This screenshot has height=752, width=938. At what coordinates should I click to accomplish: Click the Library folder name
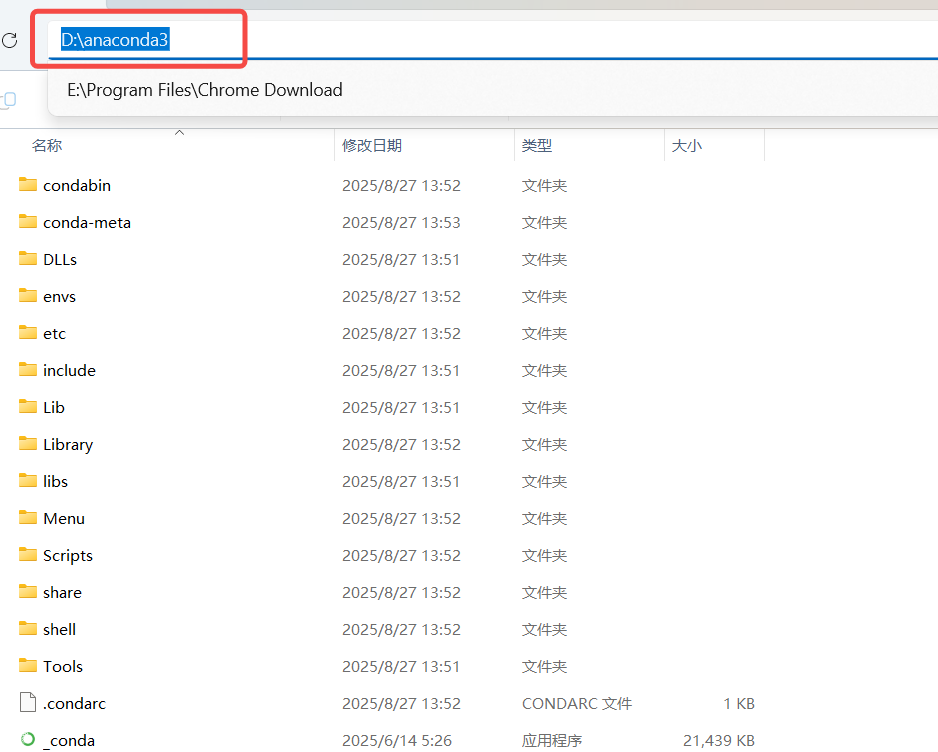tap(68, 445)
